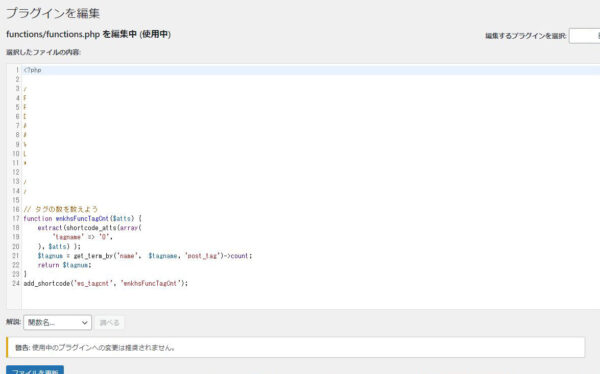Click the functions/functions.php を編集中 heading

point(88,34)
